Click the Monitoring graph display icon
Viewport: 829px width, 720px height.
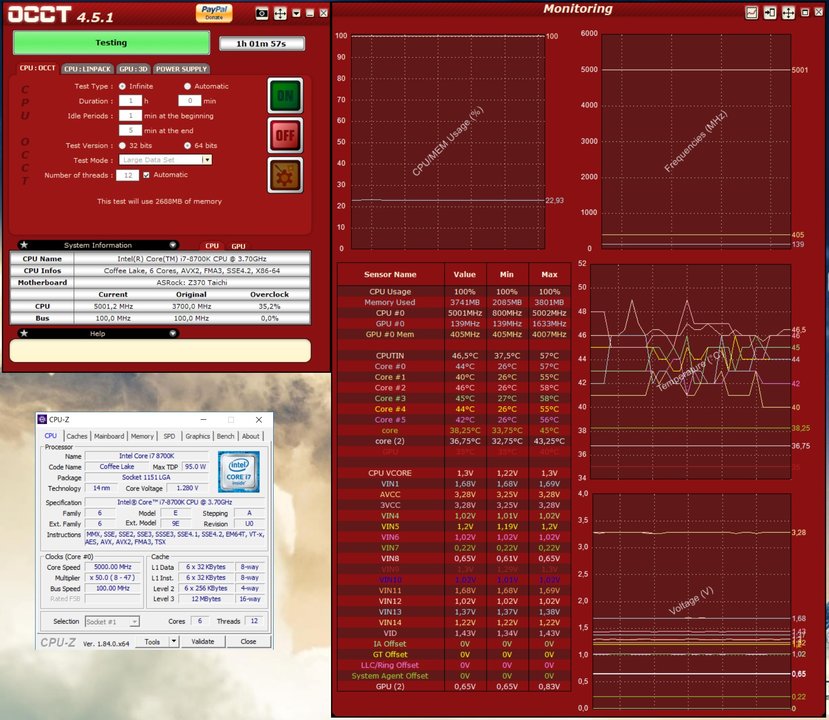pos(751,13)
